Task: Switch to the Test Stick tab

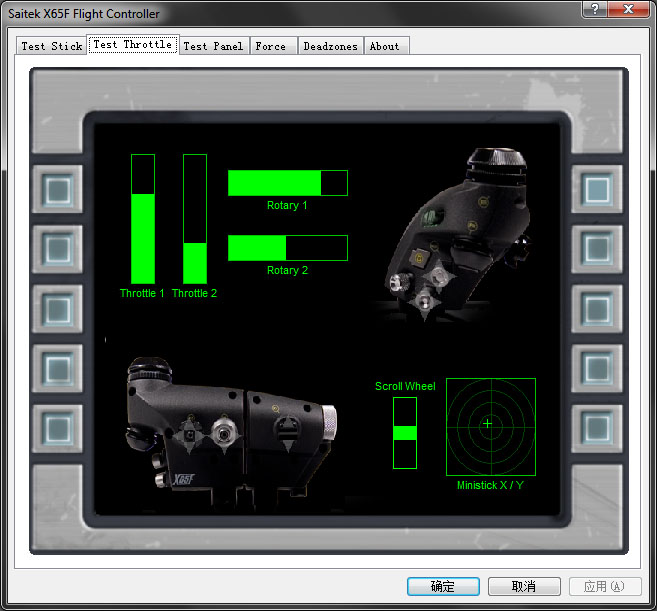Action: point(52,46)
